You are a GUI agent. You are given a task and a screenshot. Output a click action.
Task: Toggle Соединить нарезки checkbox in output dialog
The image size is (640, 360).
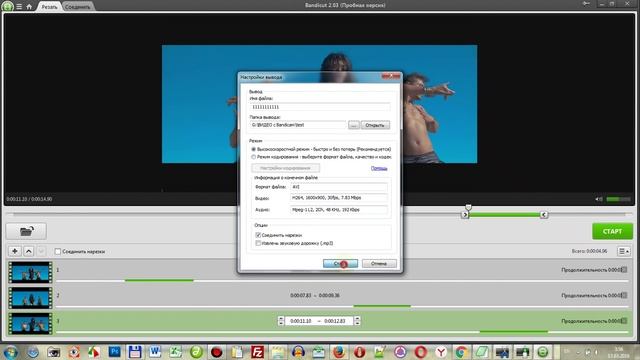click(258, 235)
